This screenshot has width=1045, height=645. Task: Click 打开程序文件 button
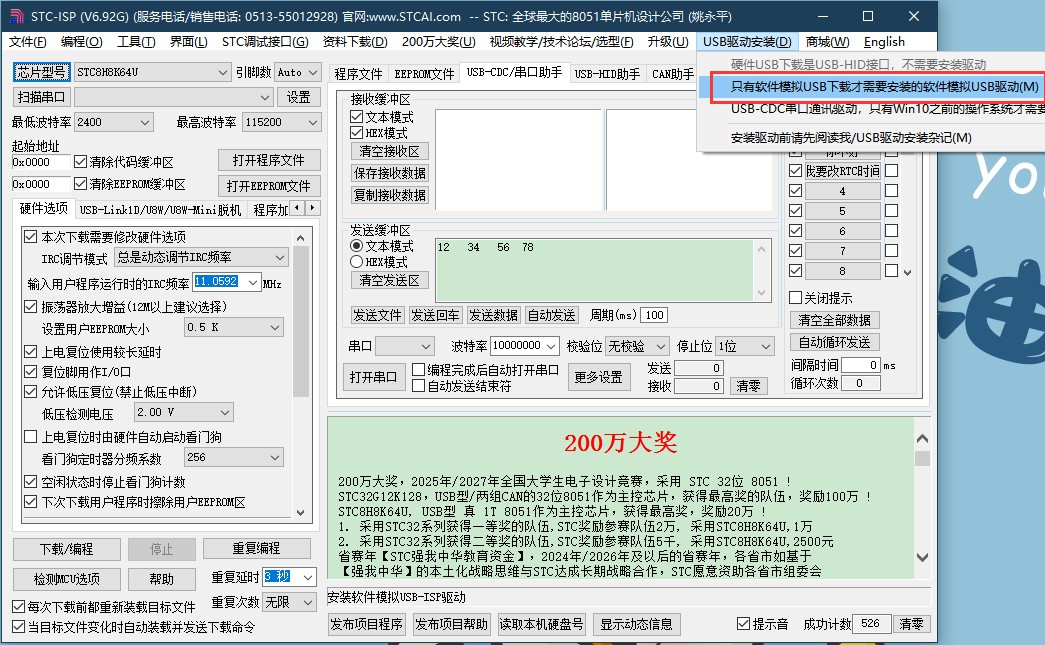click(x=269, y=161)
